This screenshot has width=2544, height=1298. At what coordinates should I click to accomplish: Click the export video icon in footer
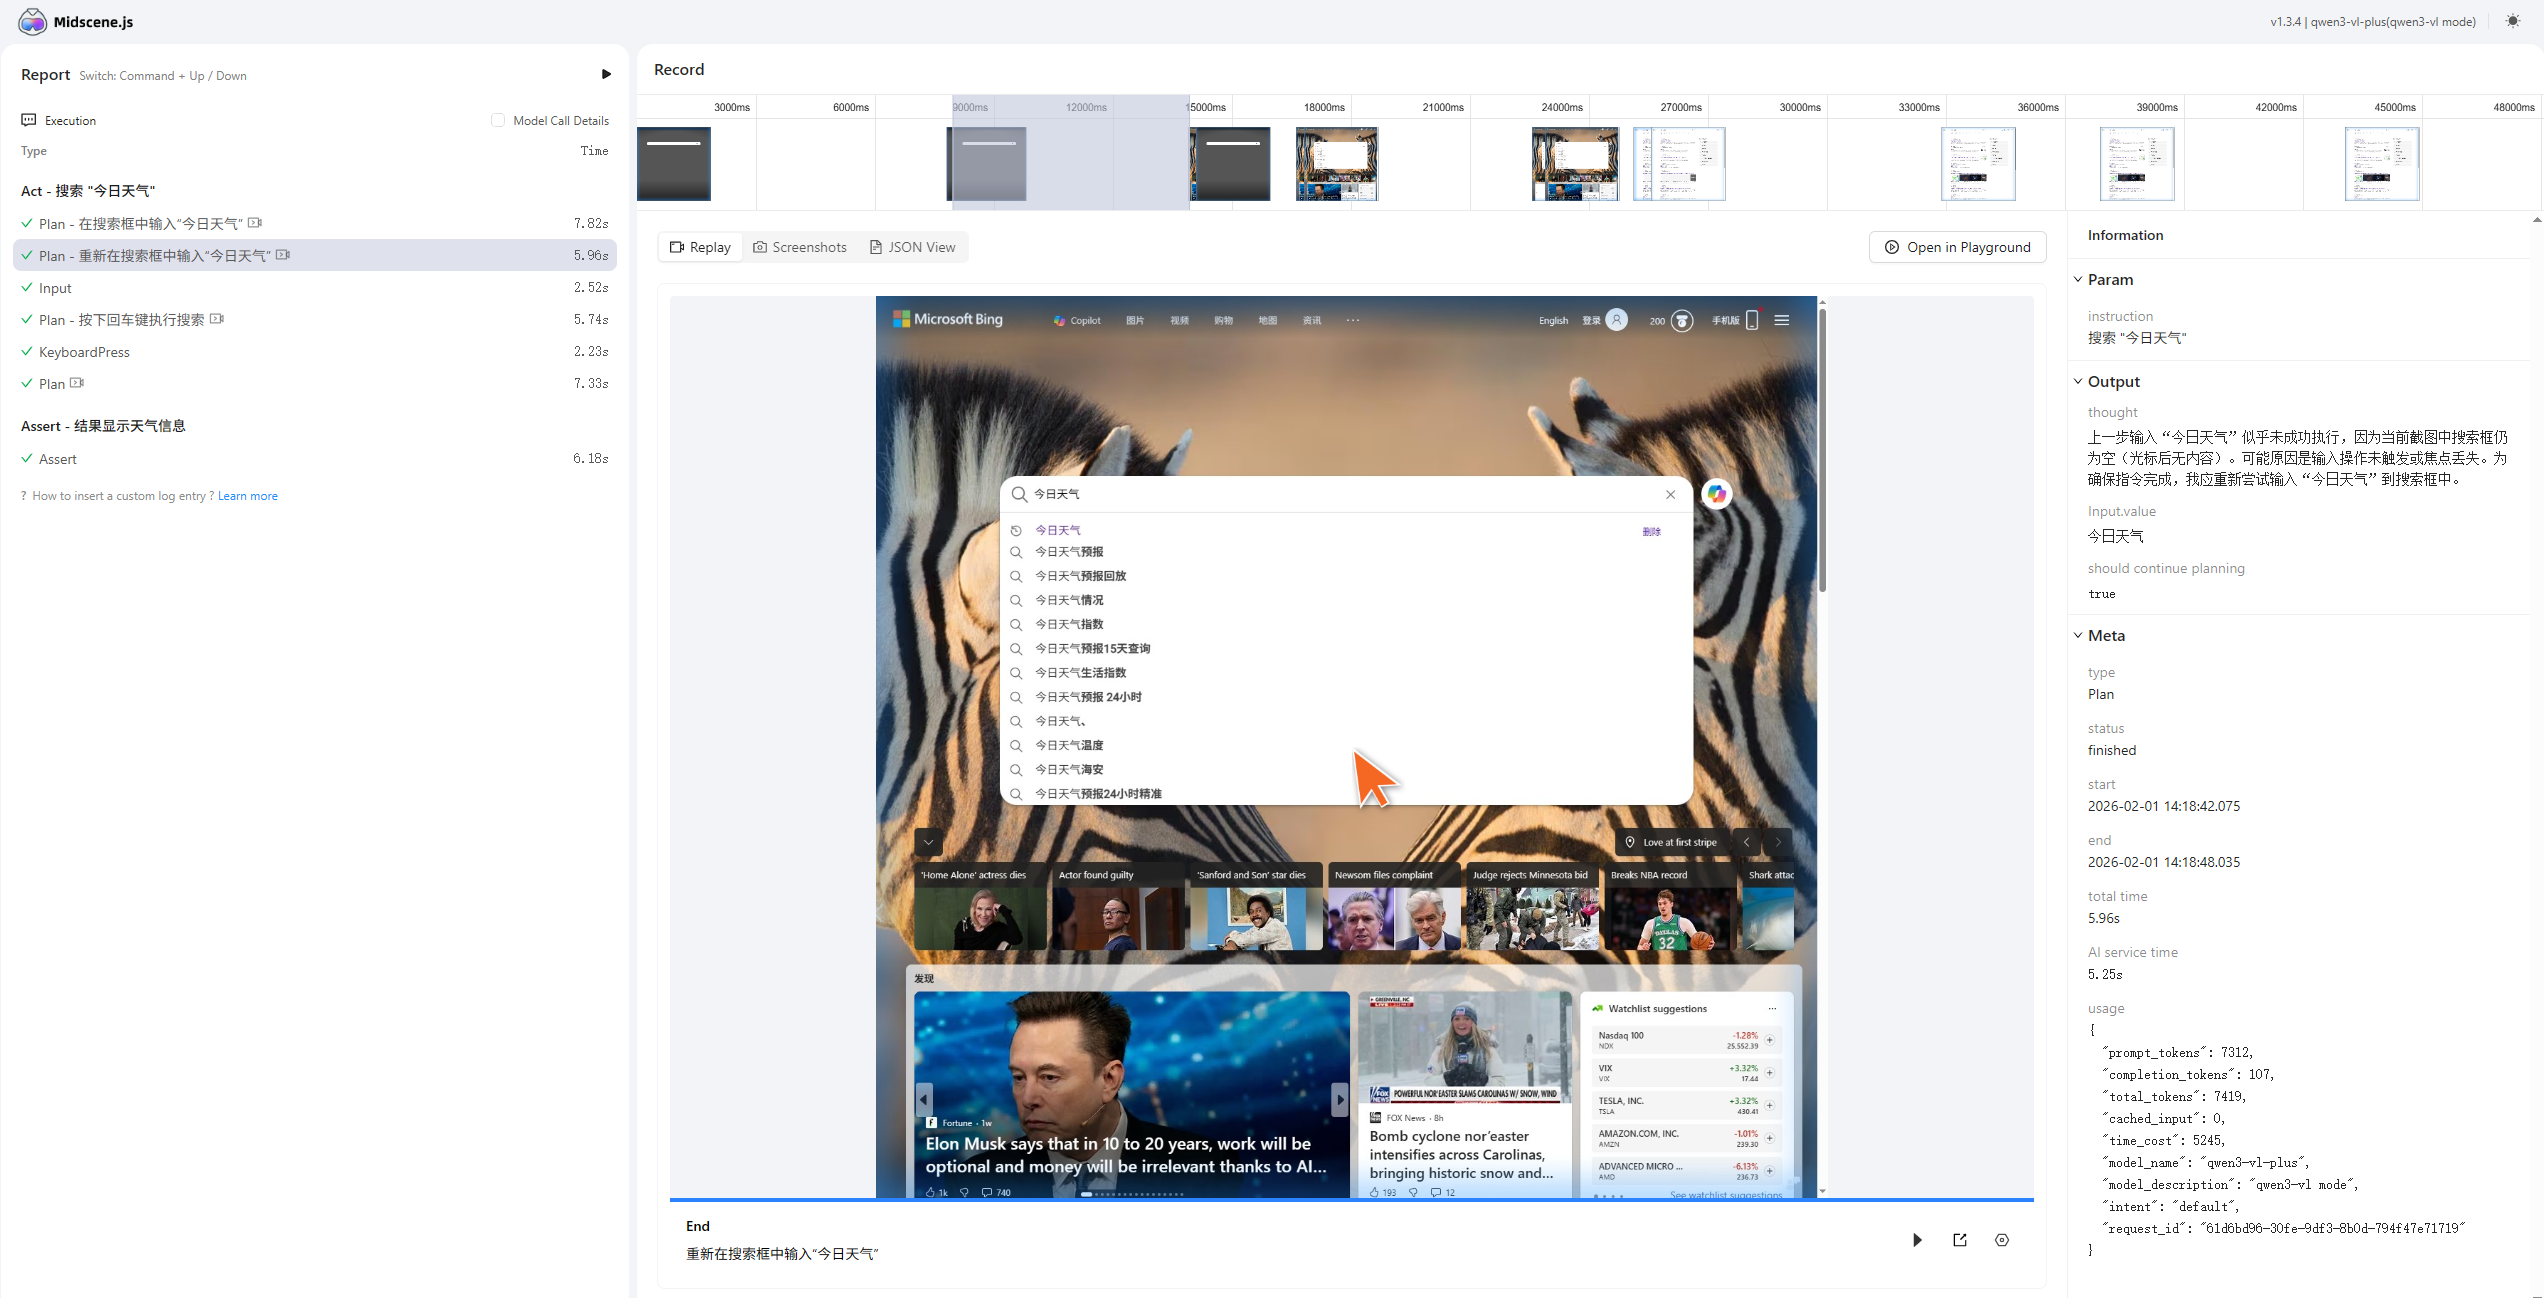(x=1959, y=1240)
